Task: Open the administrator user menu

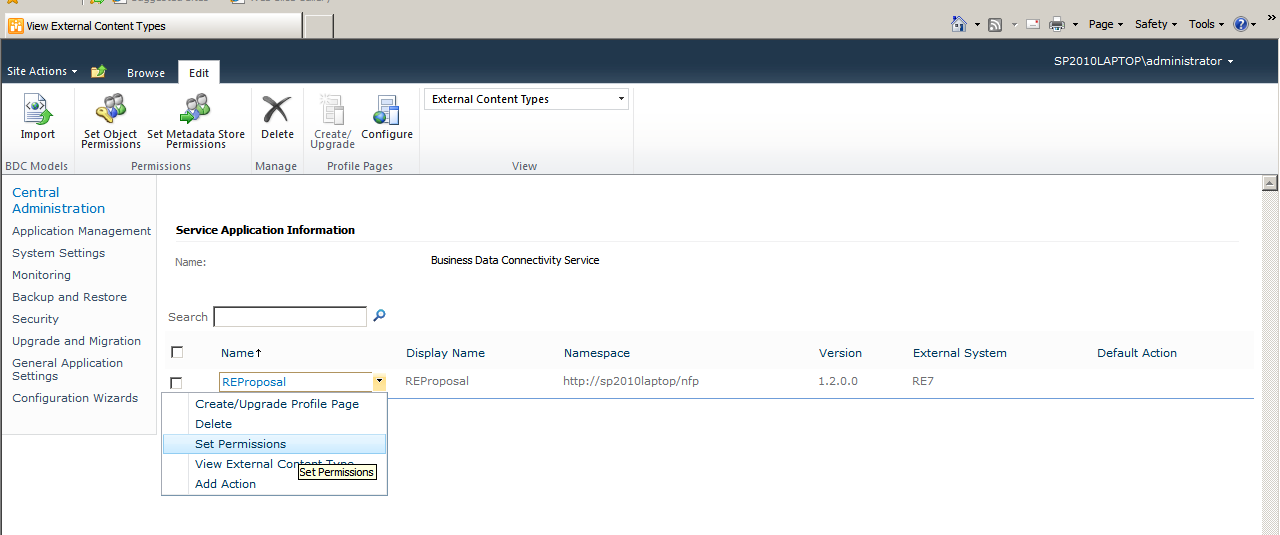Action: click(1143, 61)
